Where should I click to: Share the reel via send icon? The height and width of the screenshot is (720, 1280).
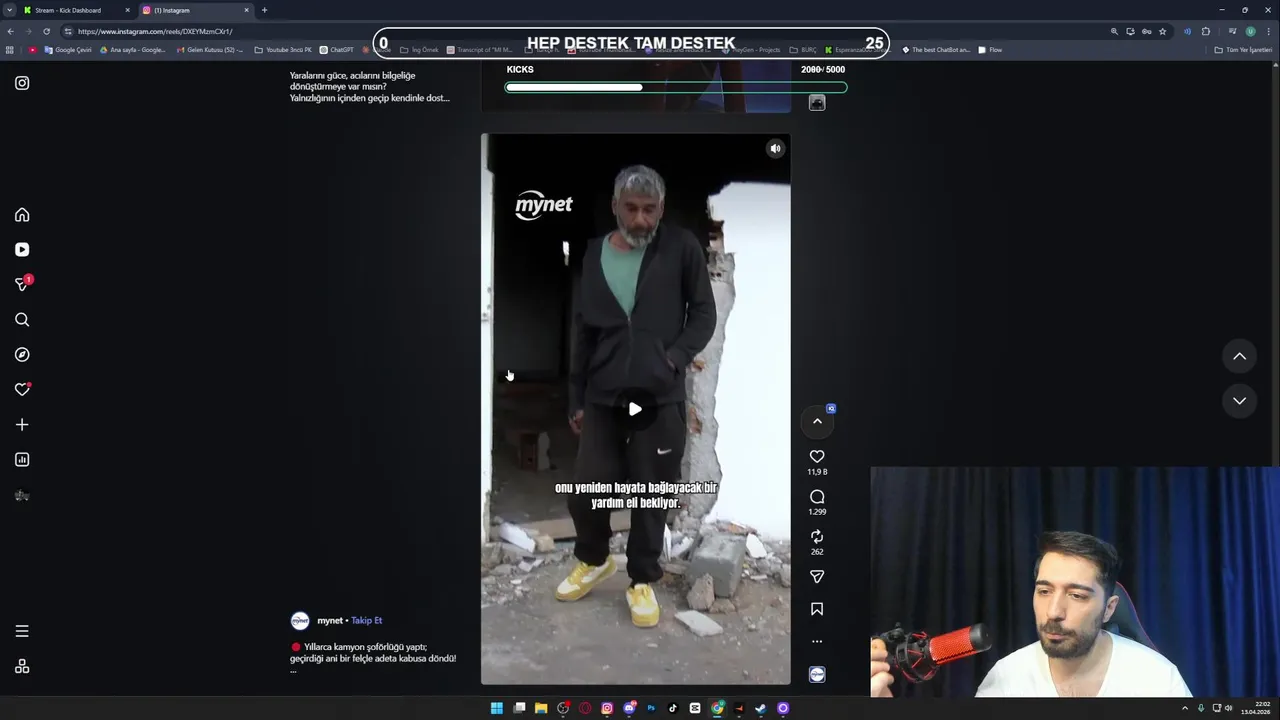[817, 577]
